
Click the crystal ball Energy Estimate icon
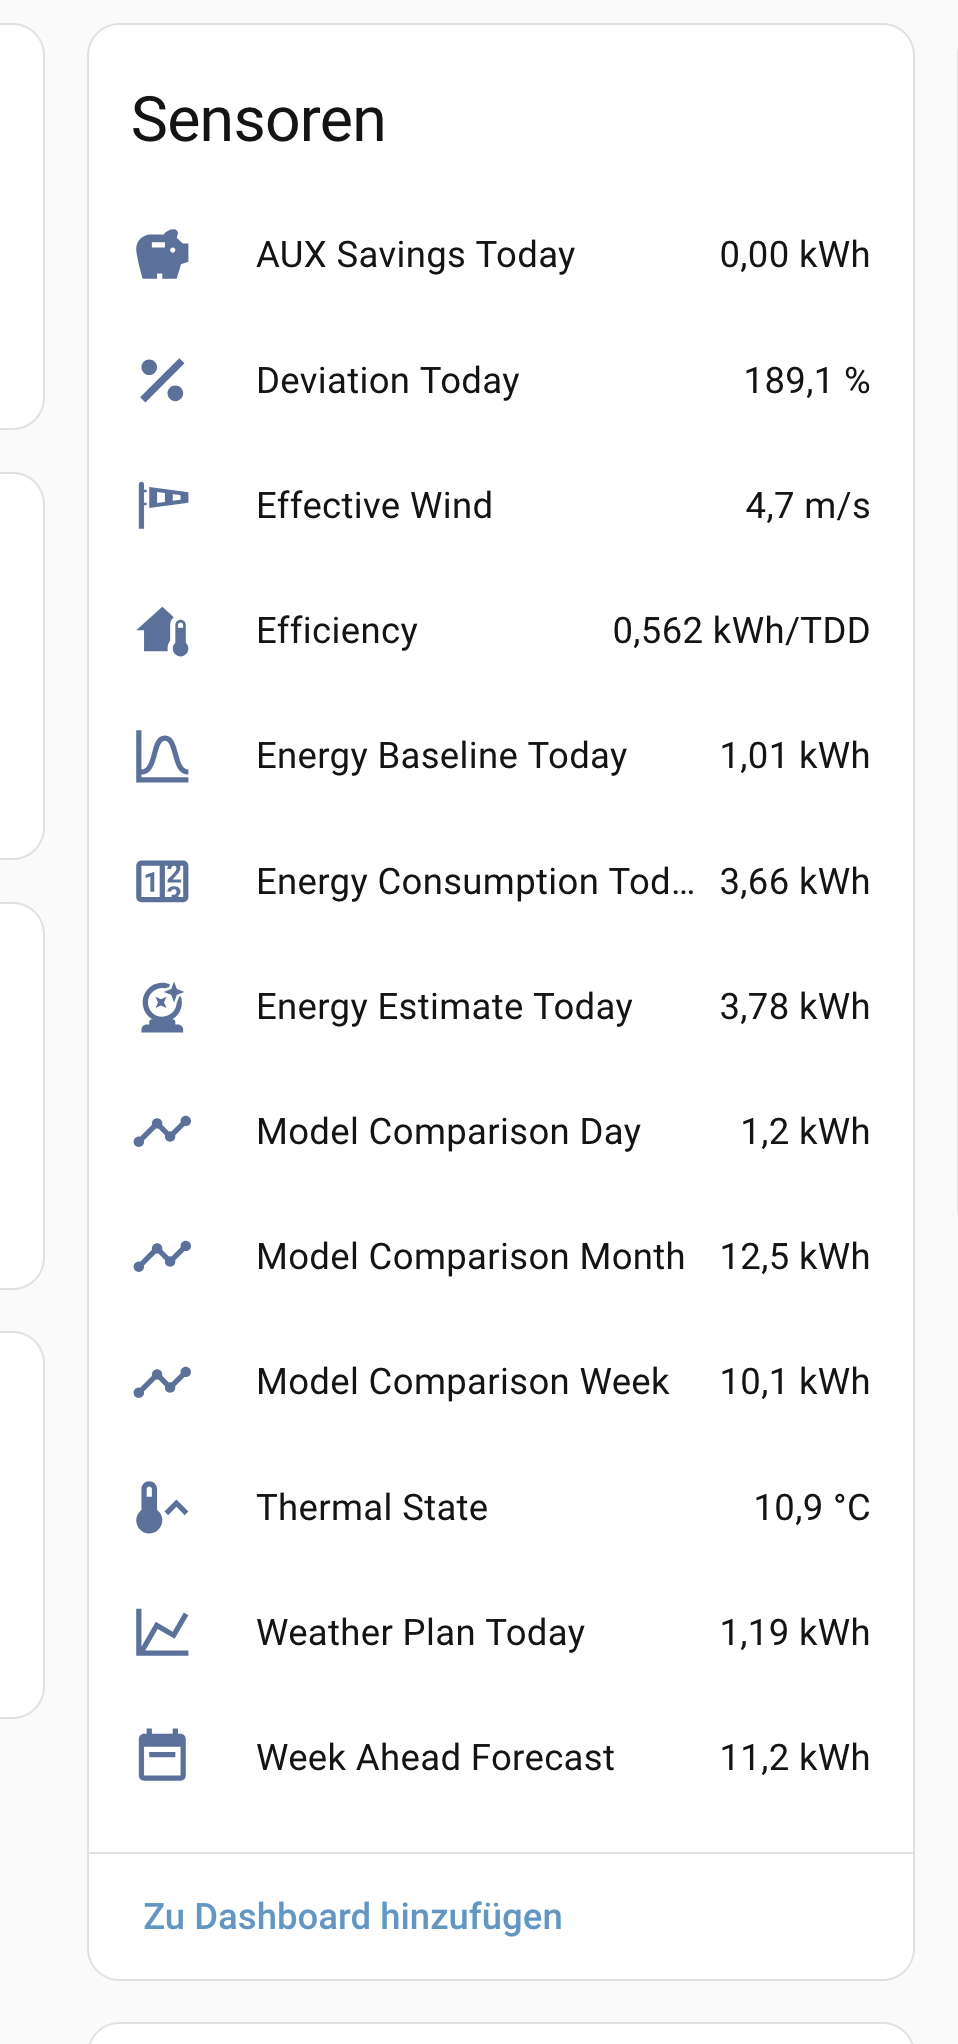(162, 1006)
